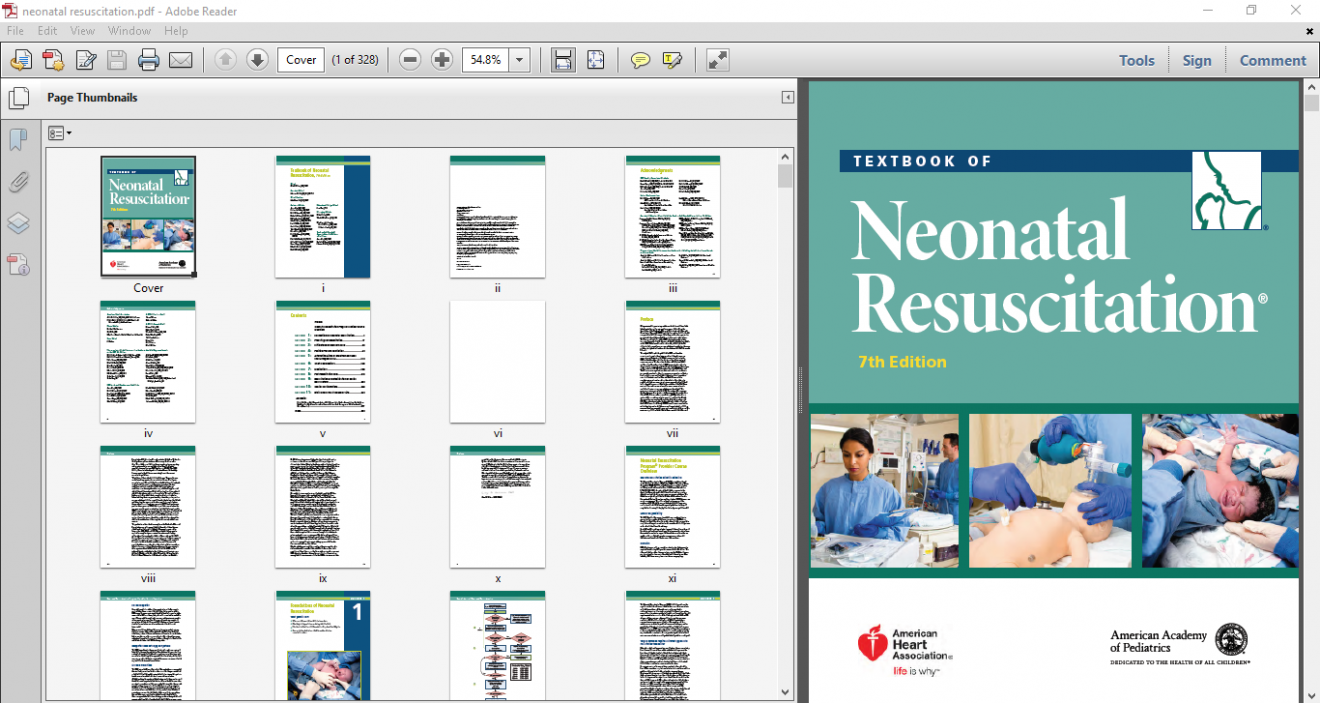Open the thumbnail options menu

[59, 132]
